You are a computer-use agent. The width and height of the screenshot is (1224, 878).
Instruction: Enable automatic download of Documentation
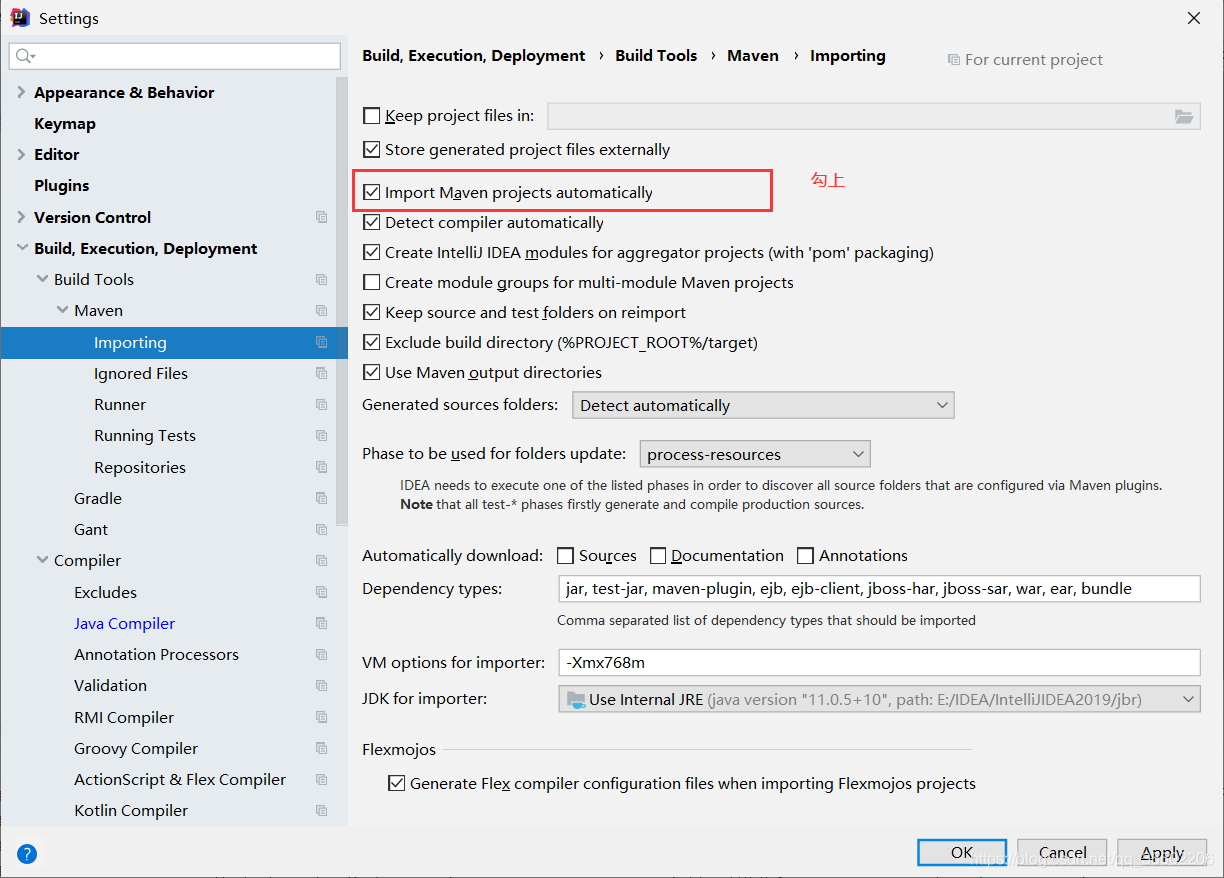[x=657, y=555]
